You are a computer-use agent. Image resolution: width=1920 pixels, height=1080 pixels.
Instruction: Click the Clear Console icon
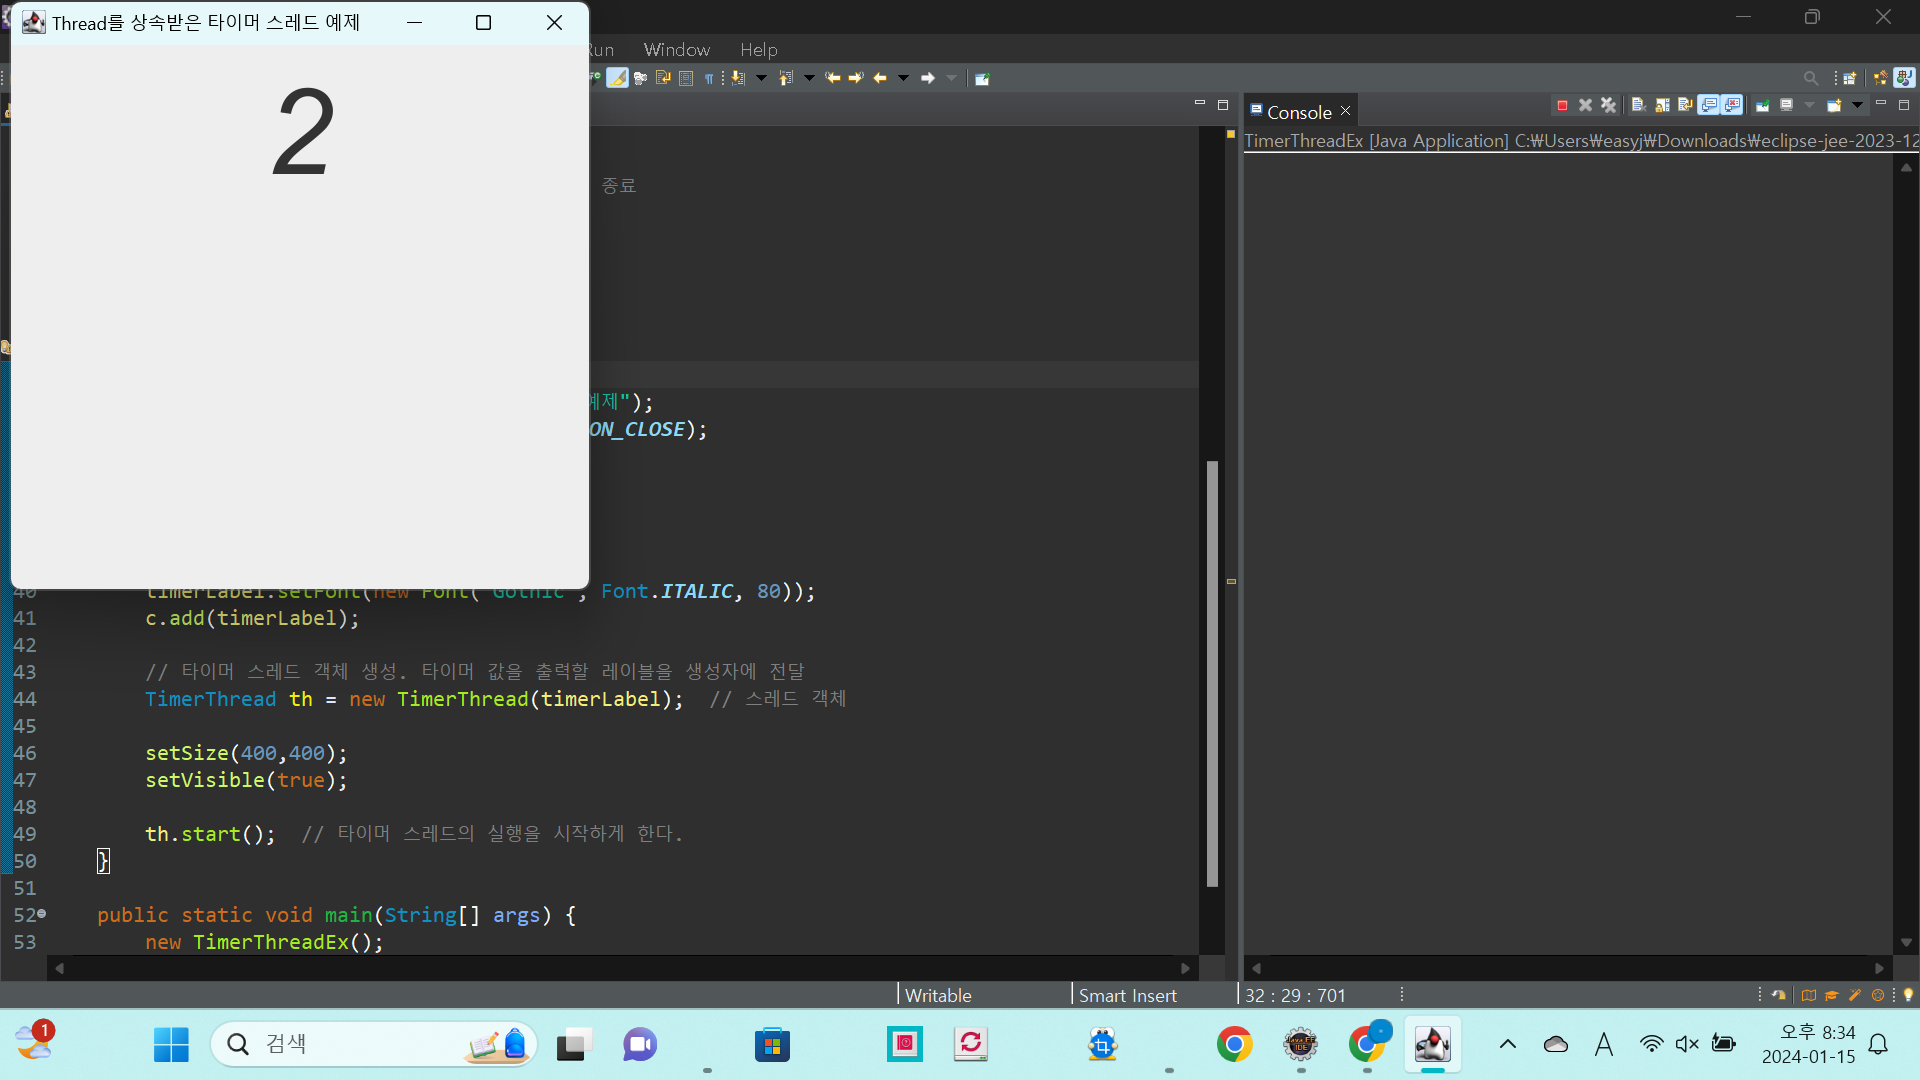(x=1638, y=105)
